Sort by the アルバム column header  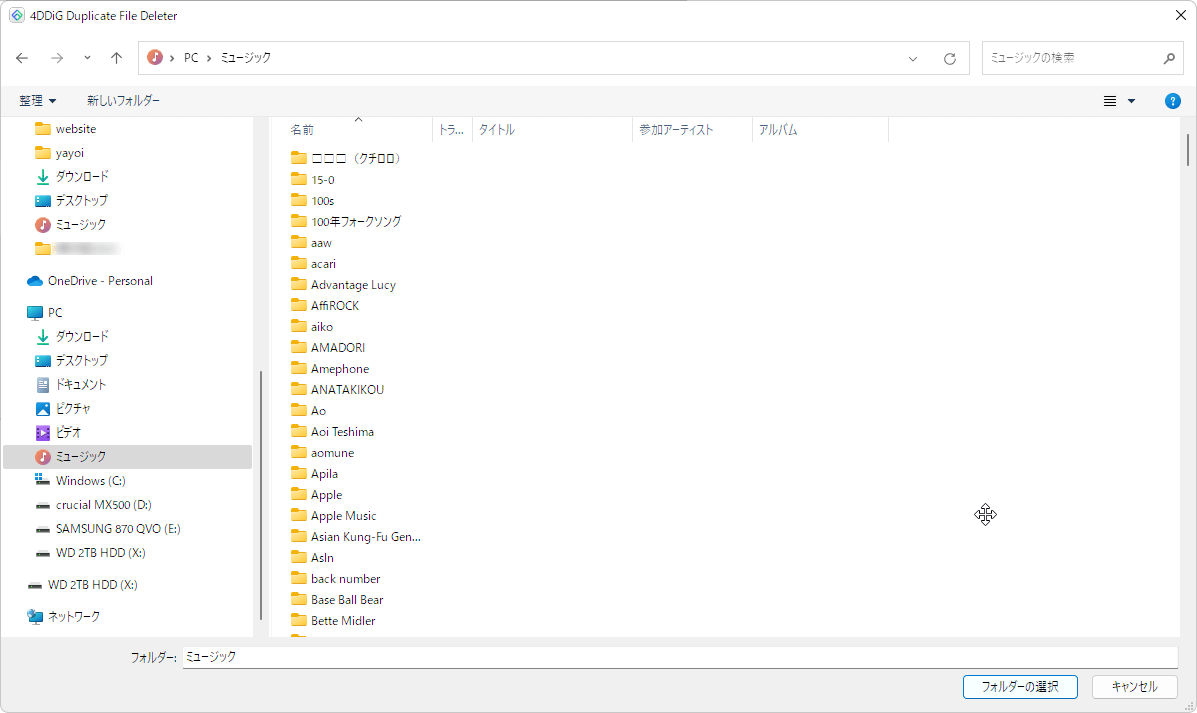point(821,130)
